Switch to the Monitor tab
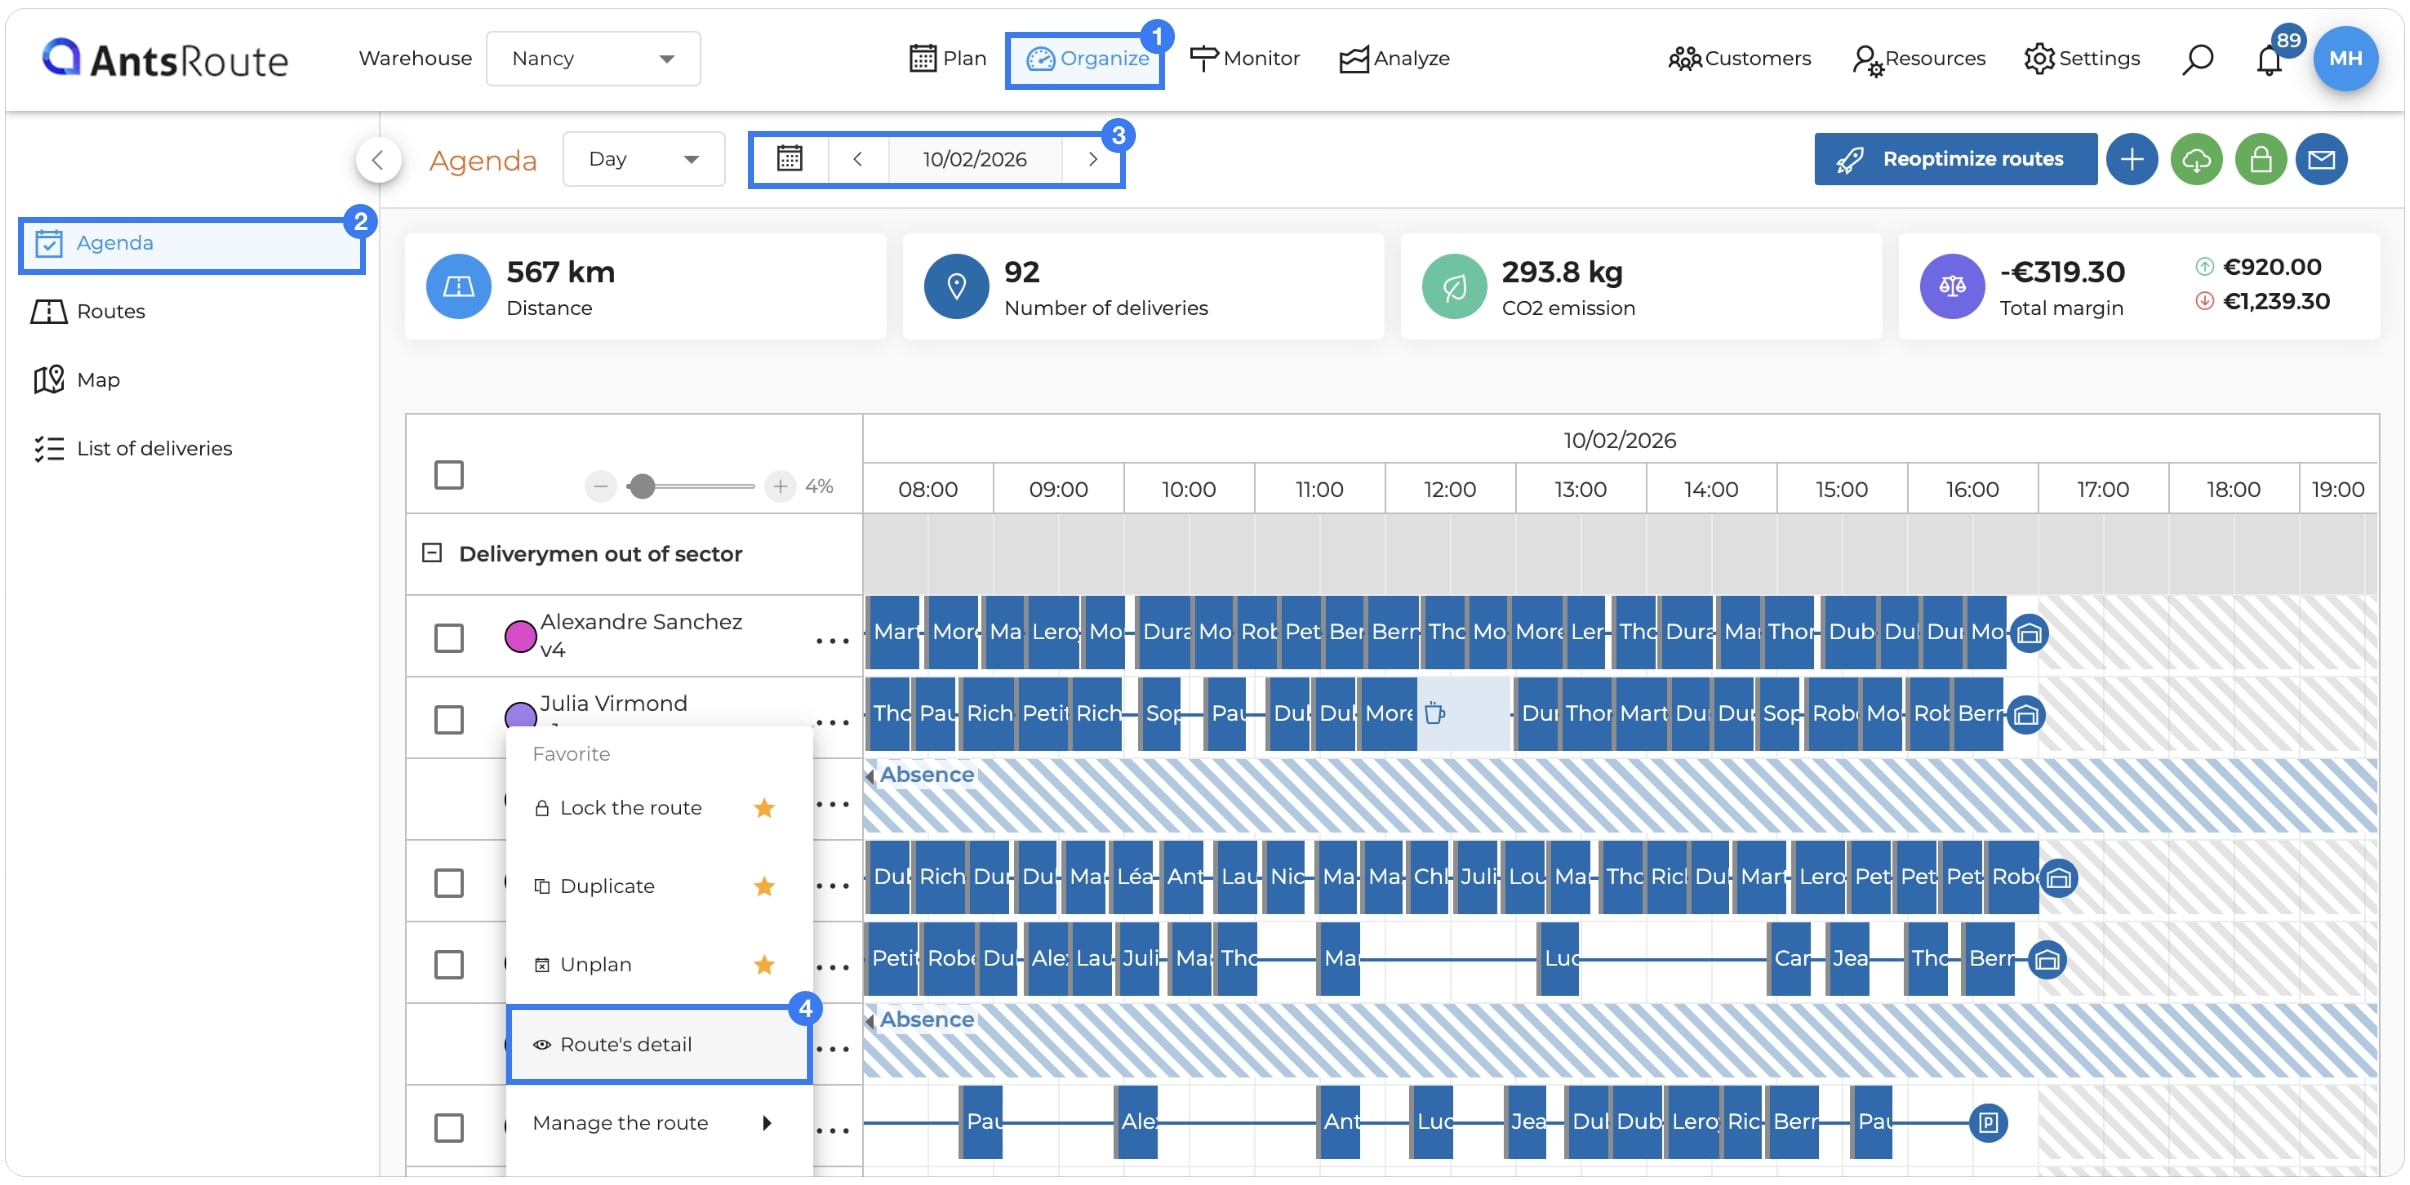 click(1244, 58)
